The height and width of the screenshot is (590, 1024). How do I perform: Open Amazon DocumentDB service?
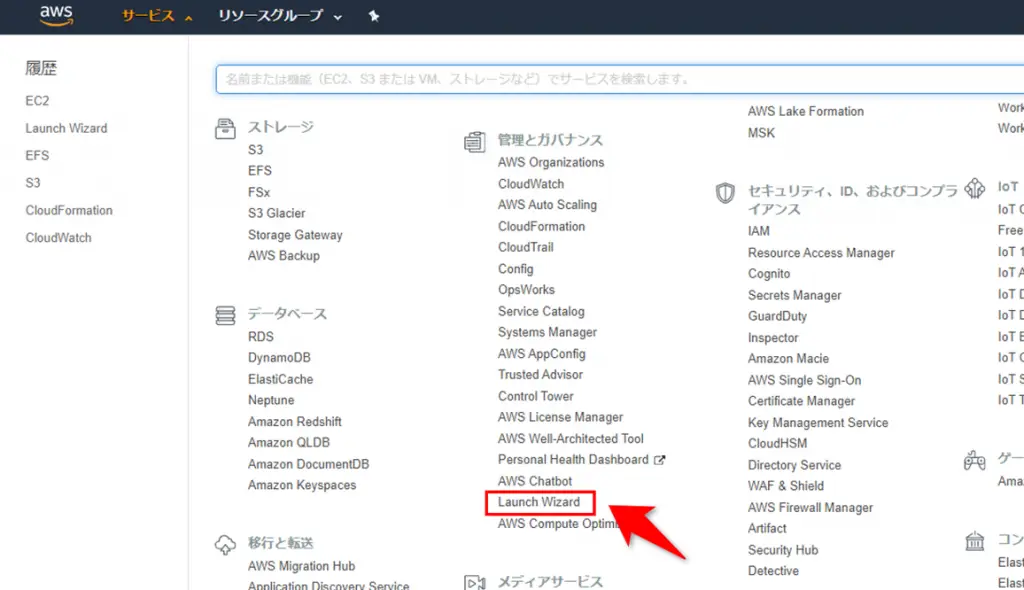click(308, 464)
